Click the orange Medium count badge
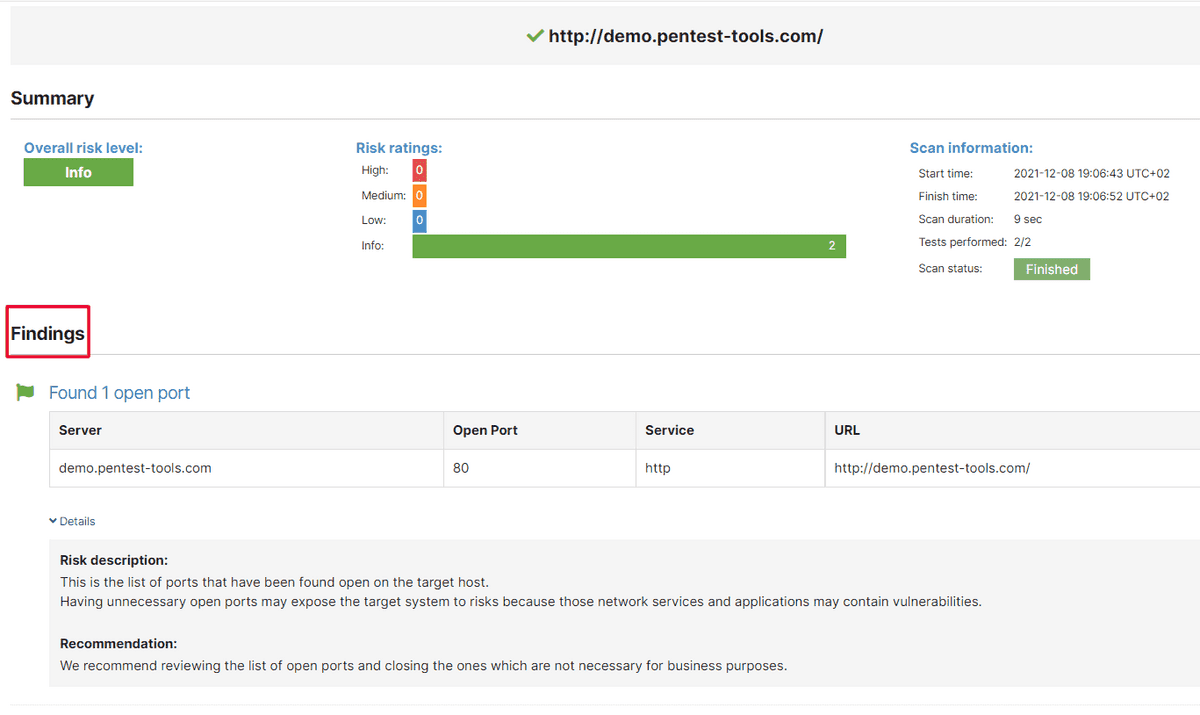Screen dimensions: 1200x715 (x=419, y=195)
